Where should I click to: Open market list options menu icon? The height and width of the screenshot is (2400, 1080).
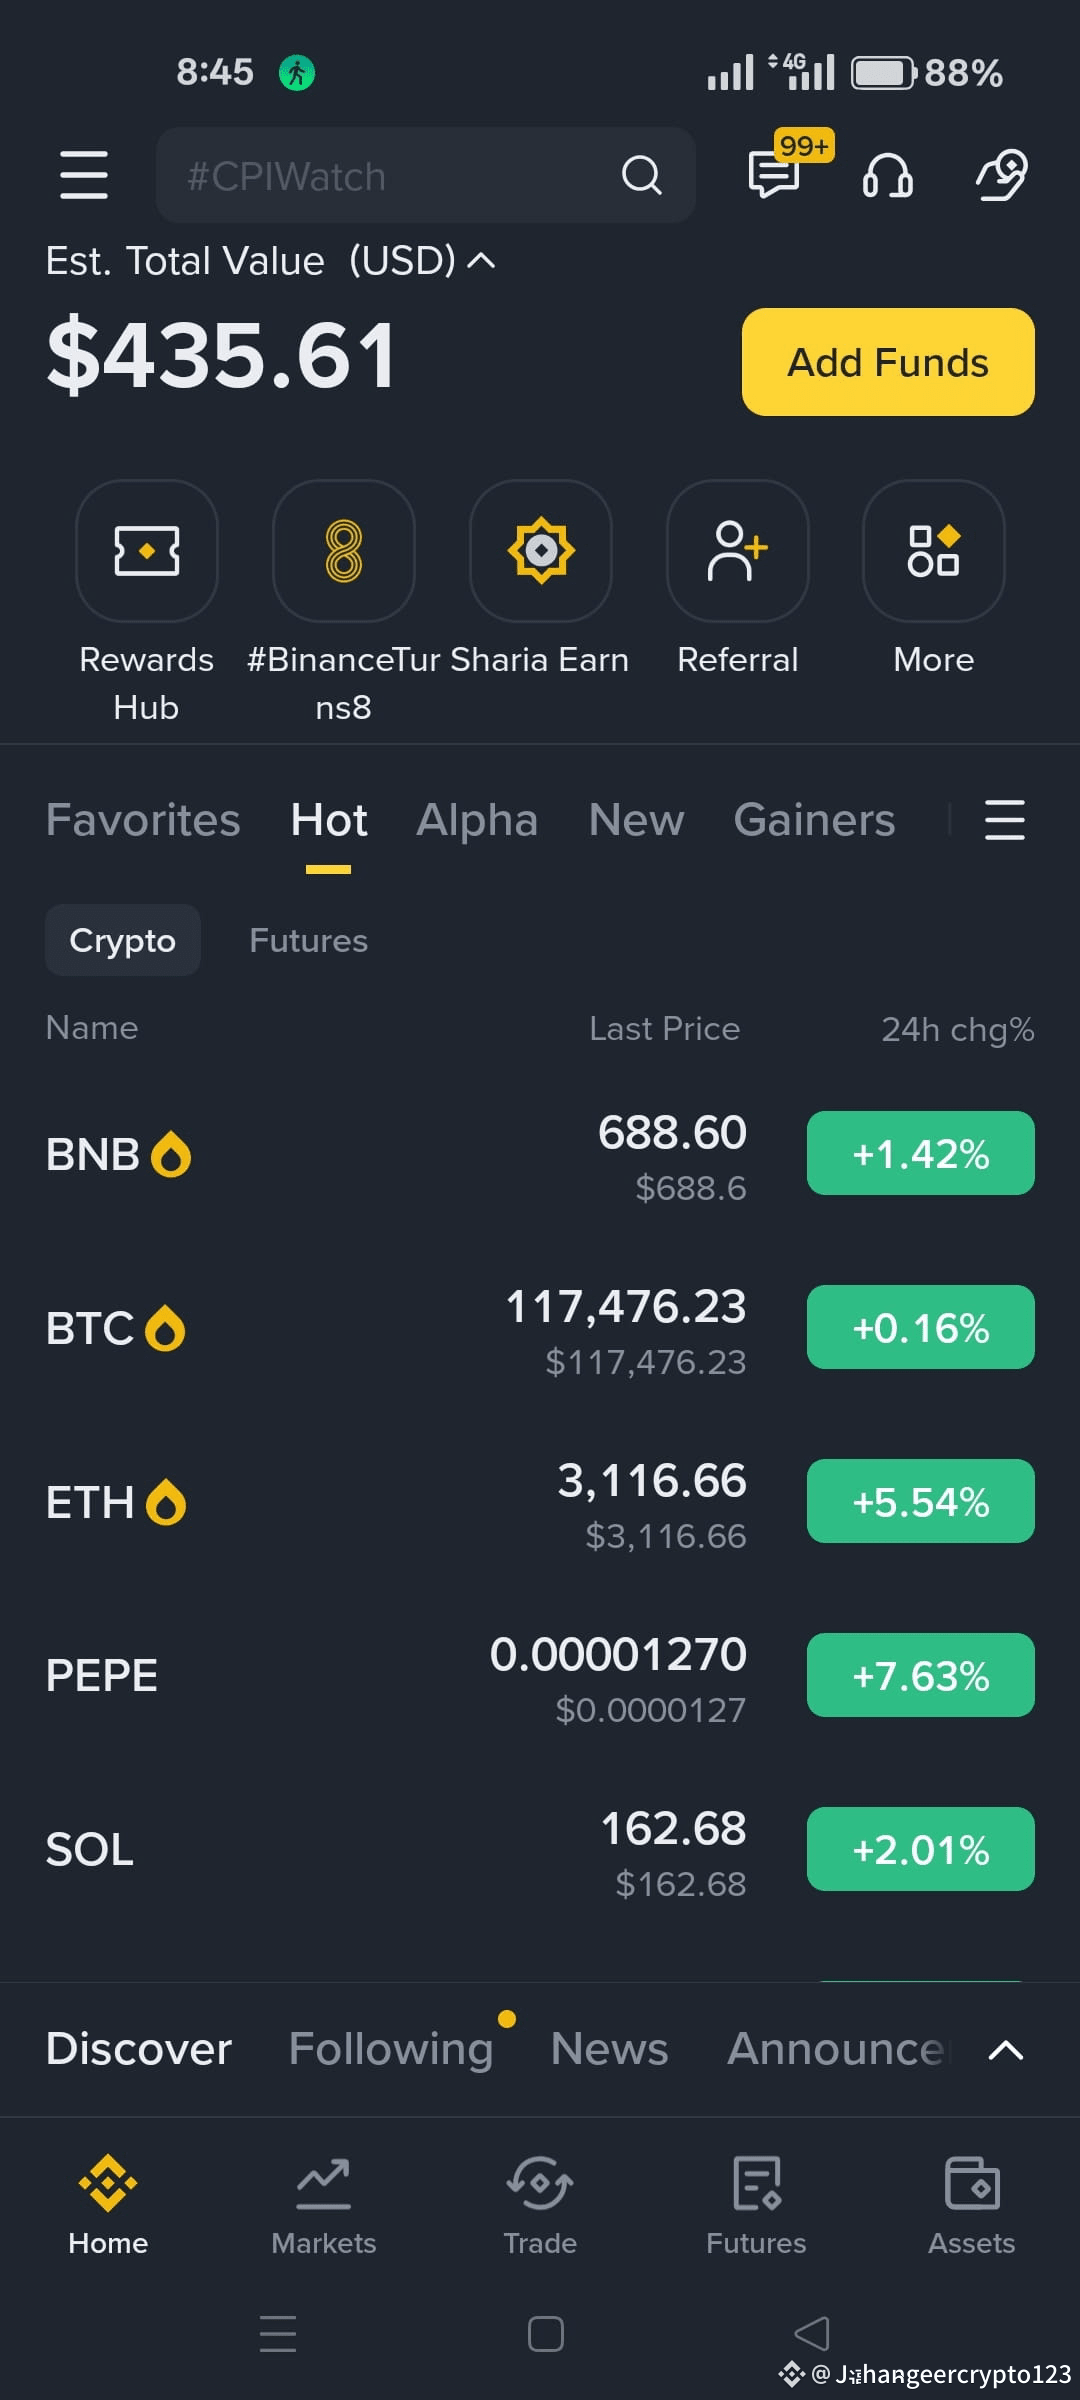1005,820
